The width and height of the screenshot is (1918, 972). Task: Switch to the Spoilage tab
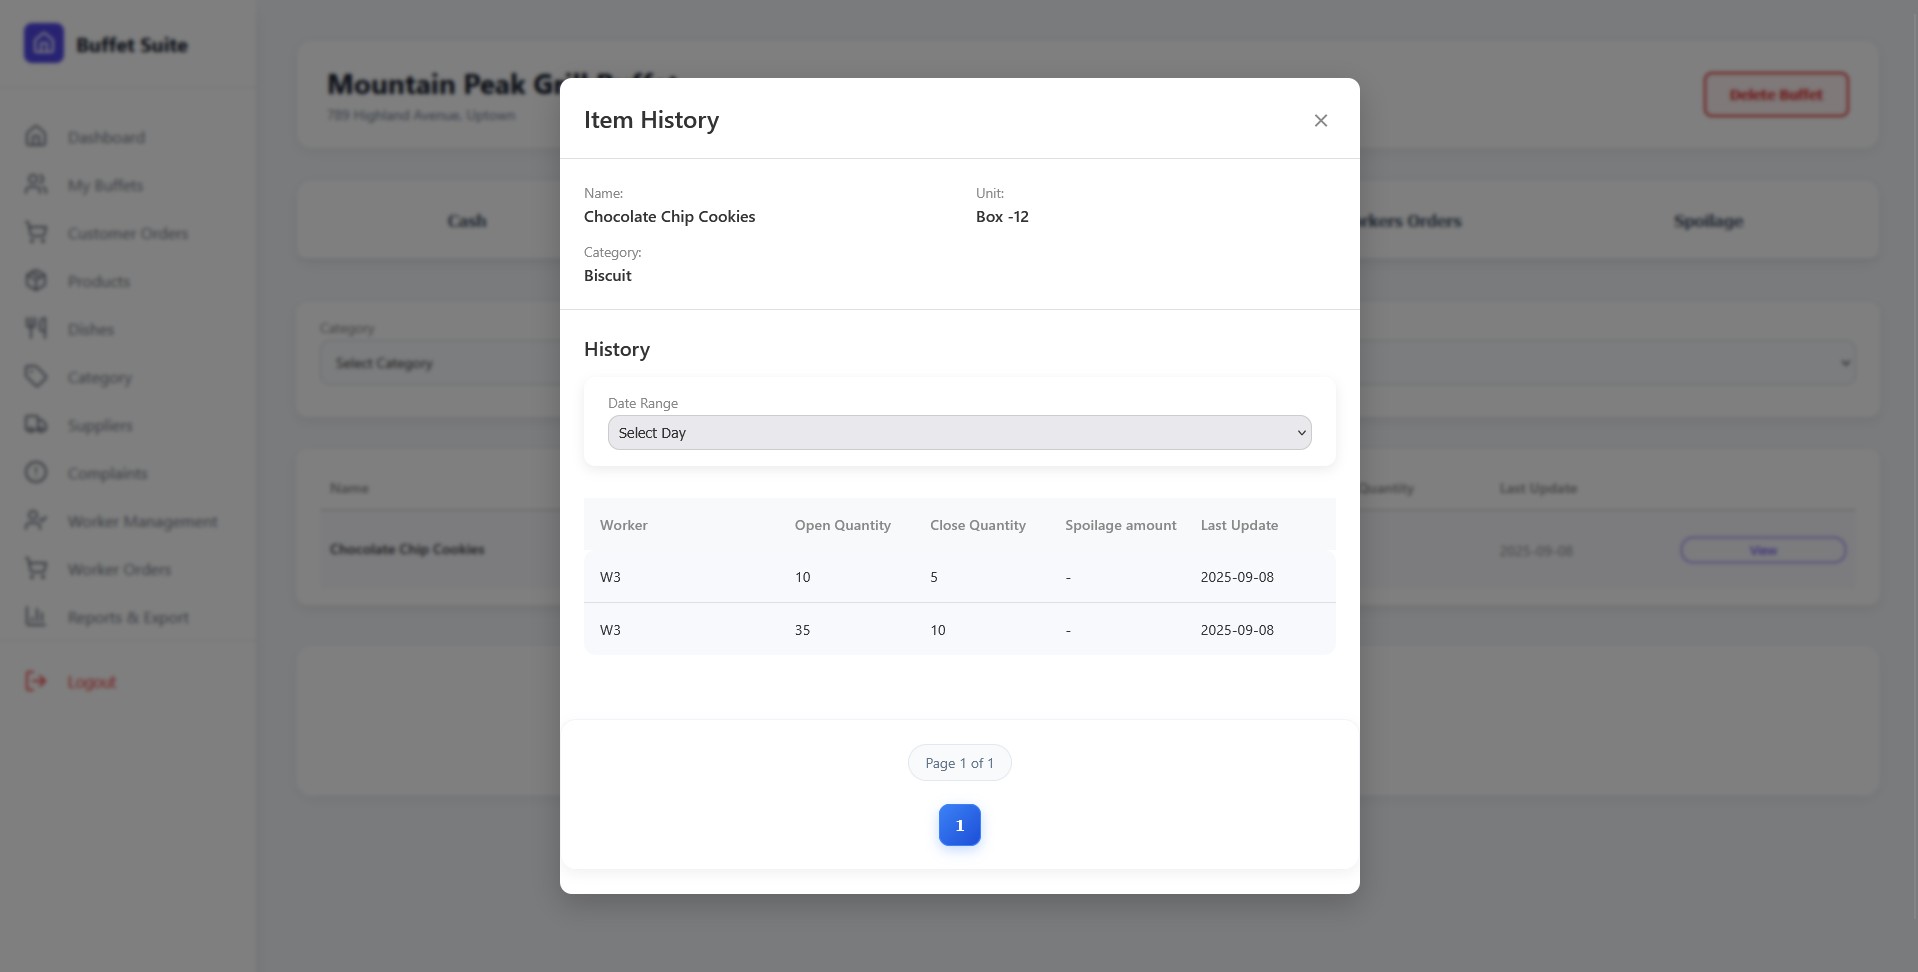tap(1708, 221)
